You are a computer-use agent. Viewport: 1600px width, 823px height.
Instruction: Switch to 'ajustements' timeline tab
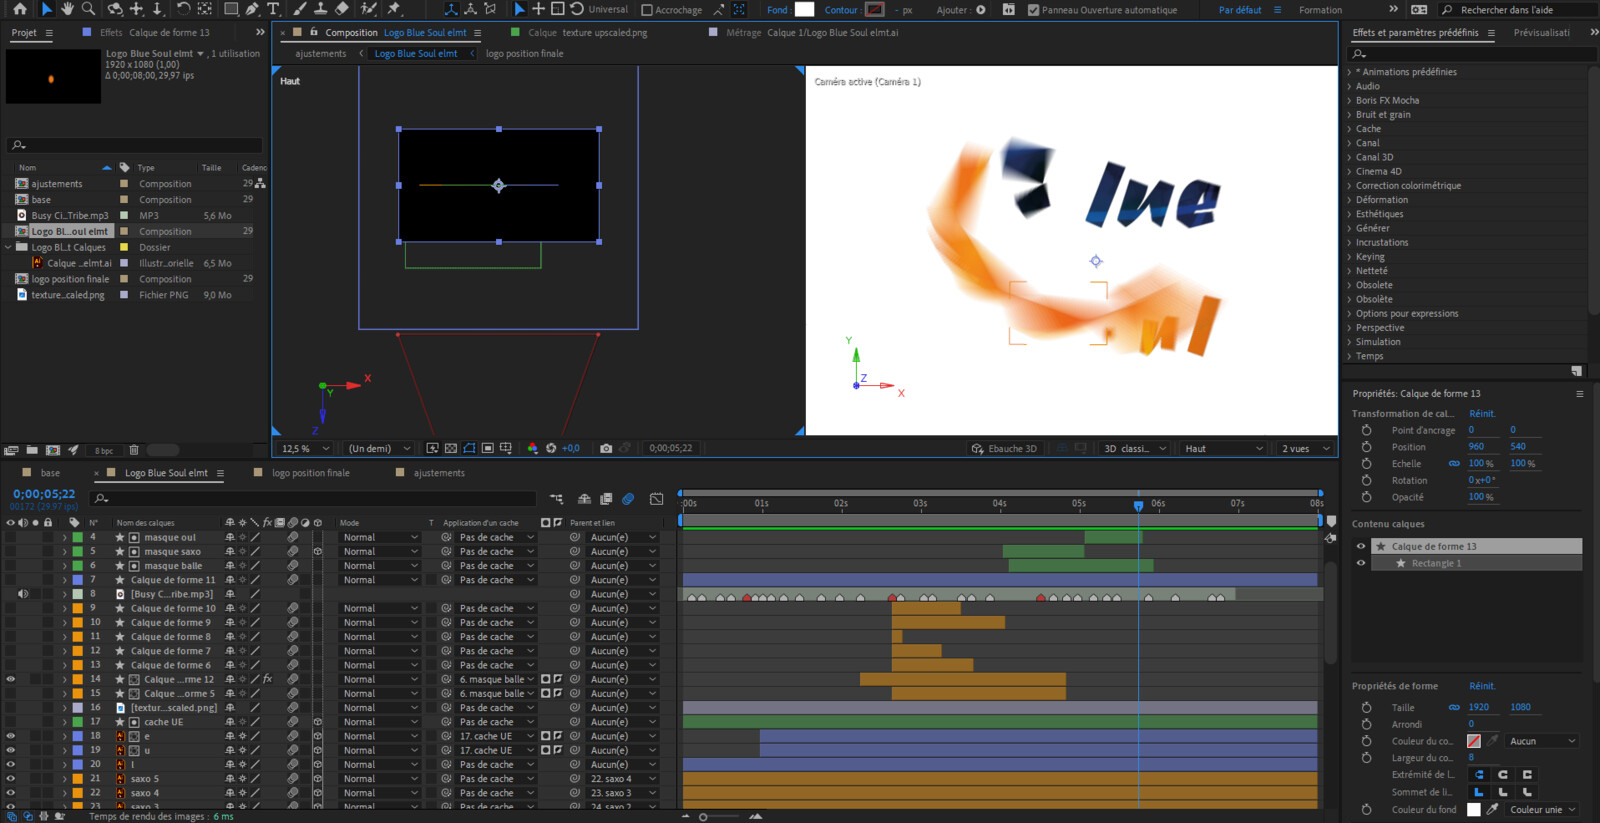point(439,473)
